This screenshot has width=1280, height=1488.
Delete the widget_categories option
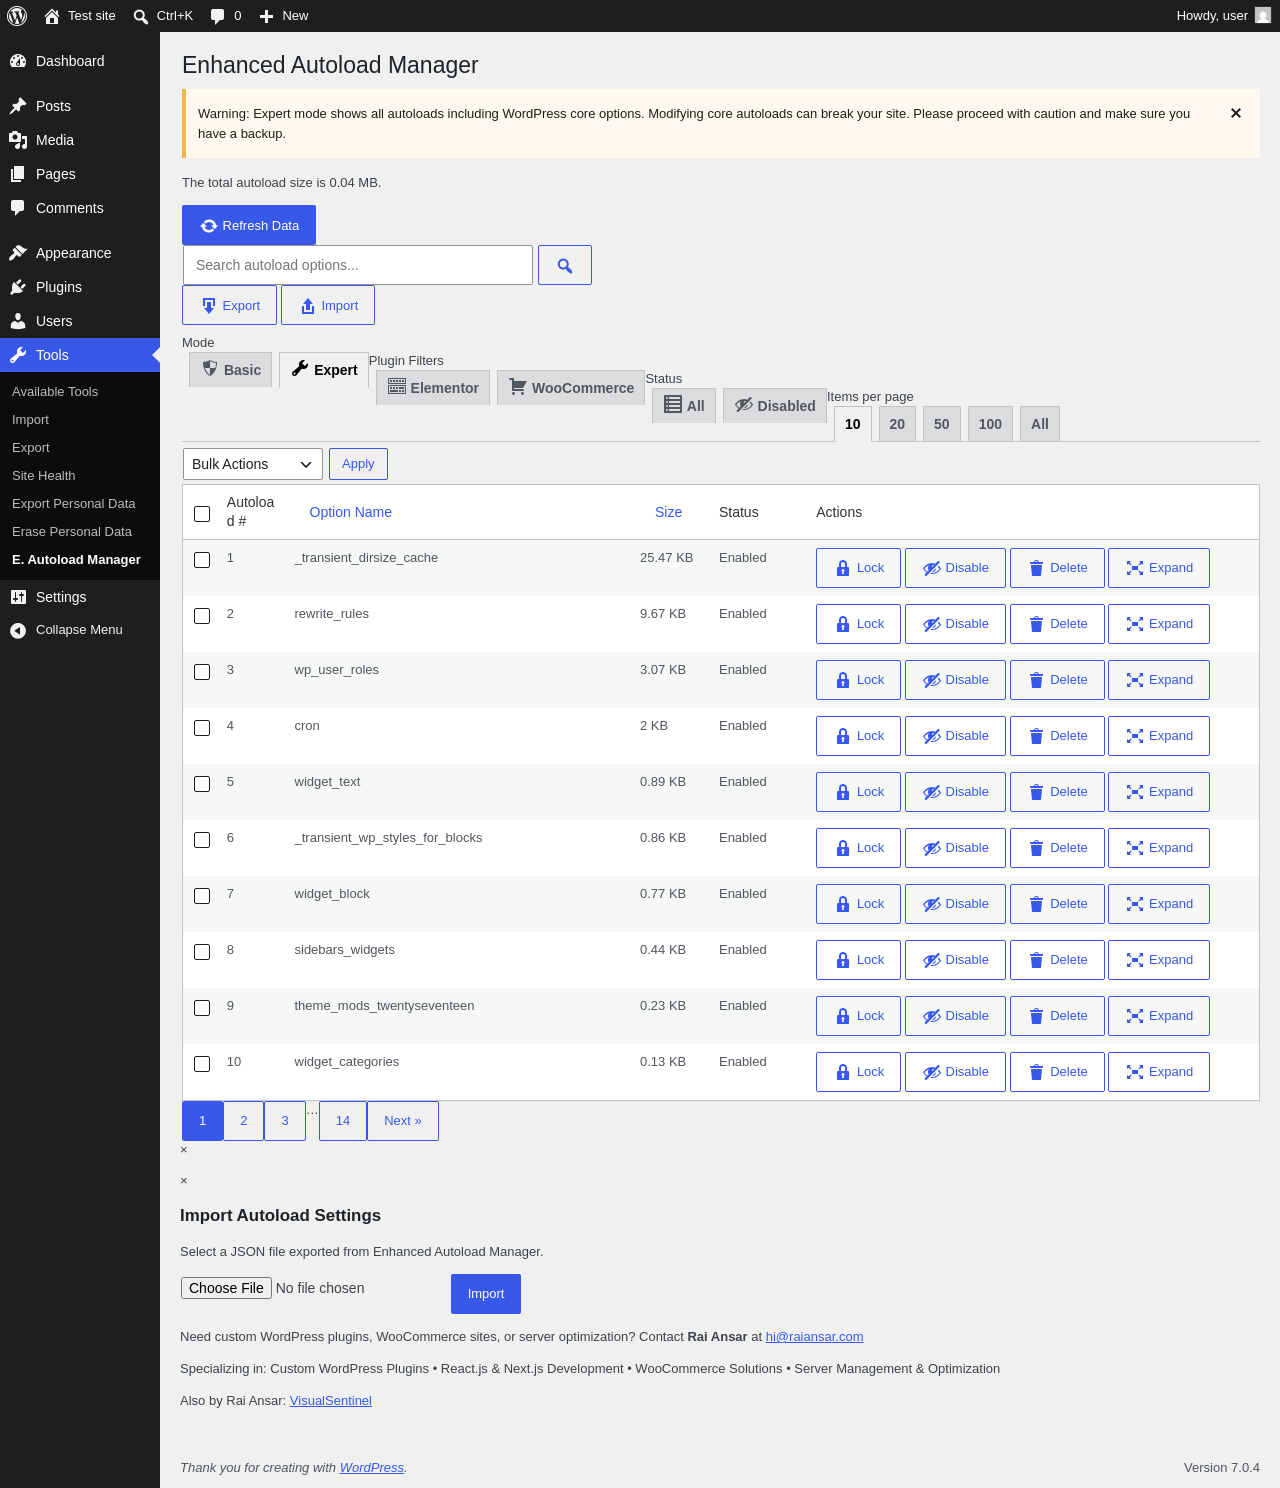coord(1057,1072)
